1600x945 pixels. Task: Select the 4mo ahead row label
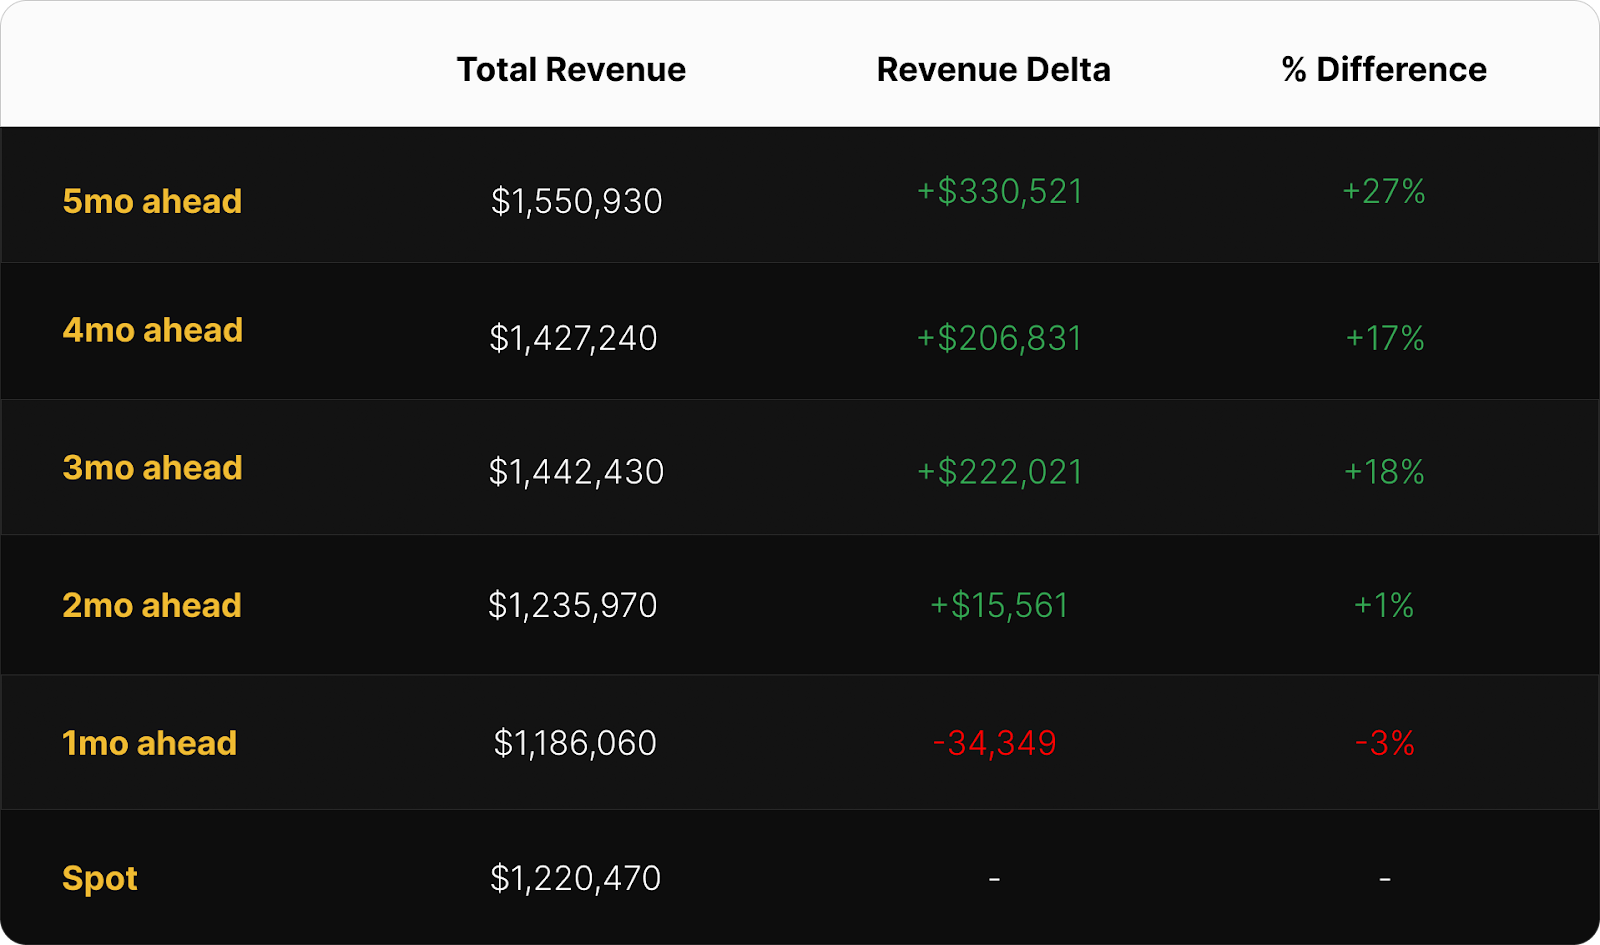point(153,331)
